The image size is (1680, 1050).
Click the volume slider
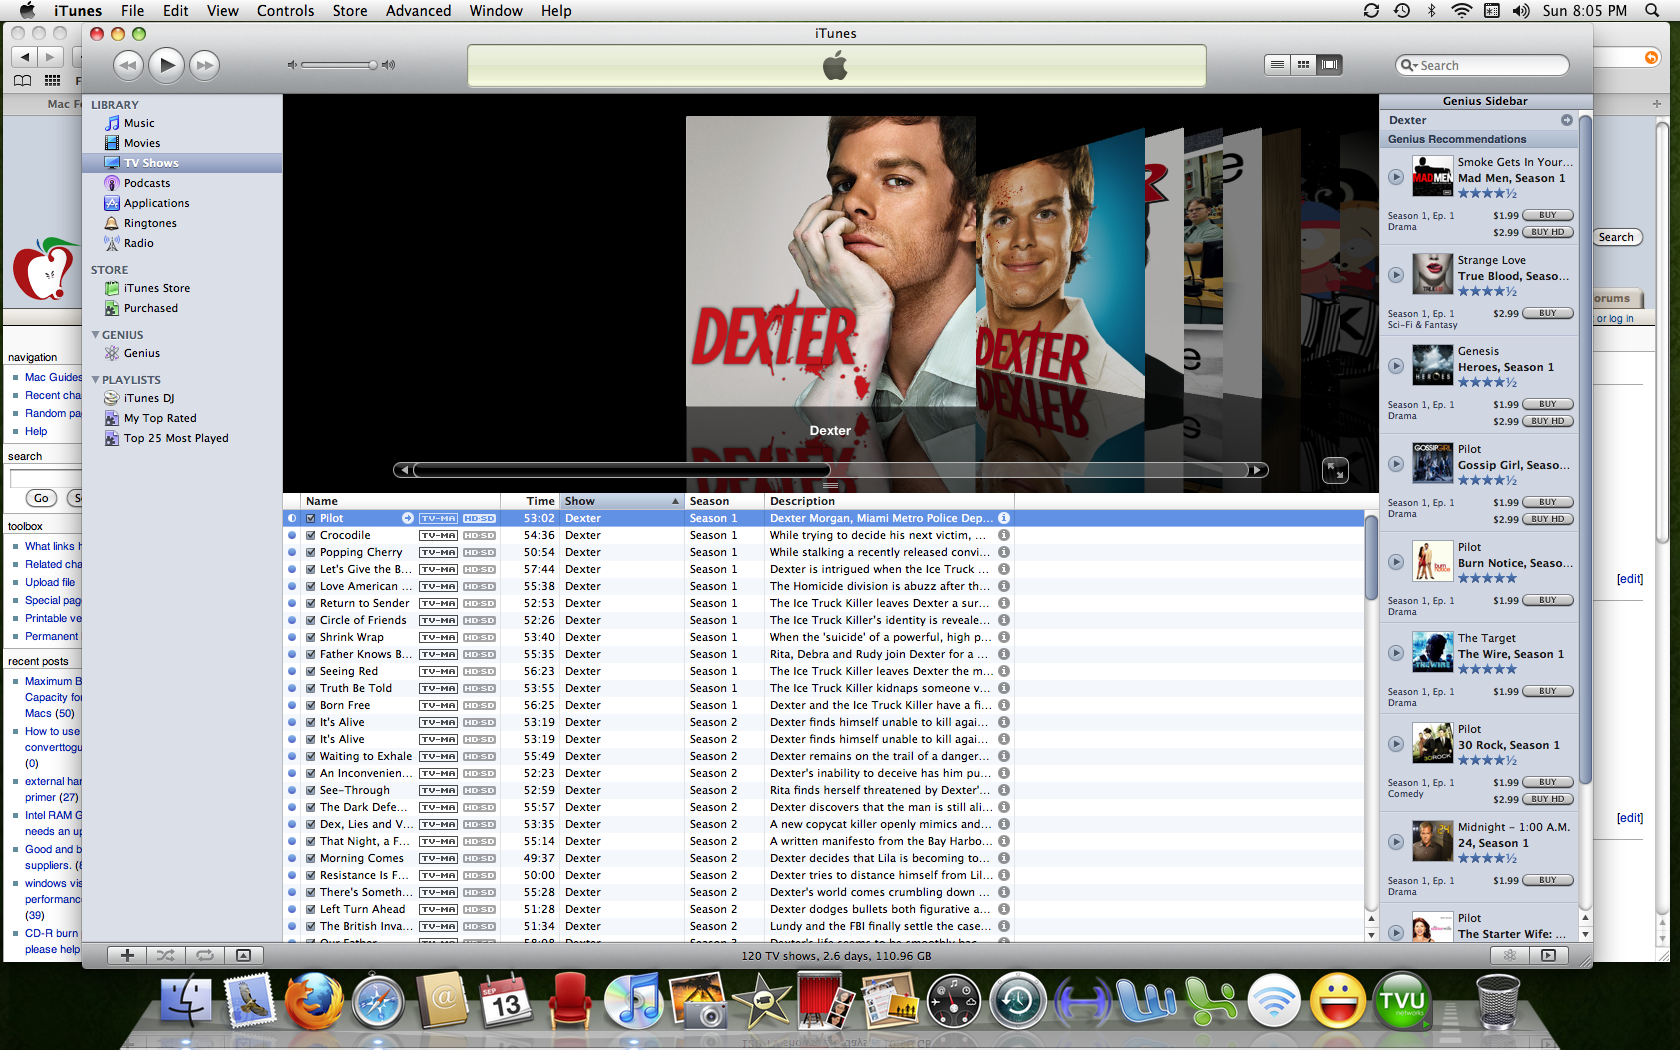pos(340,65)
